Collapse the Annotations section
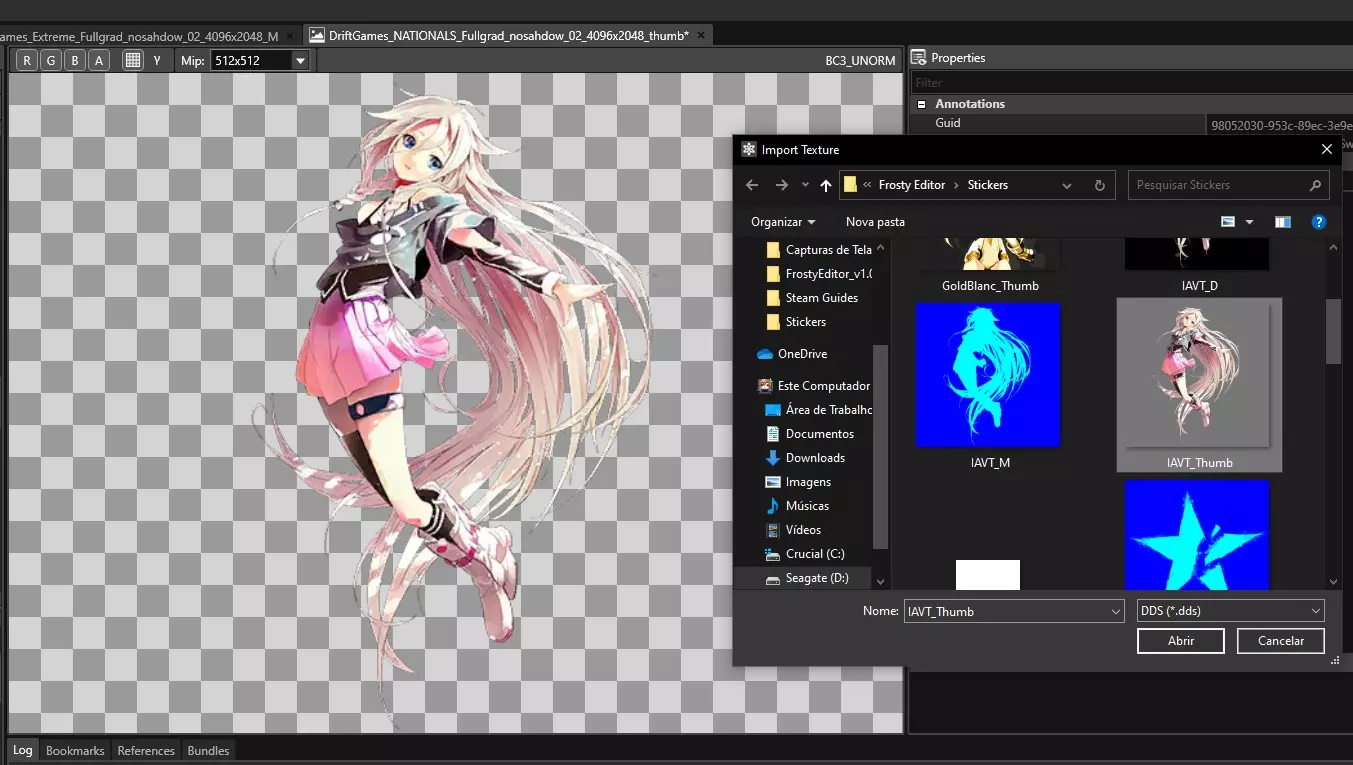1353x765 pixels. pos(921,104)
